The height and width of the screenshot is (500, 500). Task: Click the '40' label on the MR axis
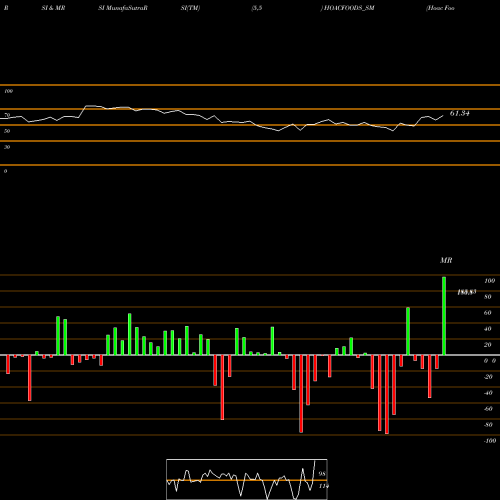(x=488, y=329)
